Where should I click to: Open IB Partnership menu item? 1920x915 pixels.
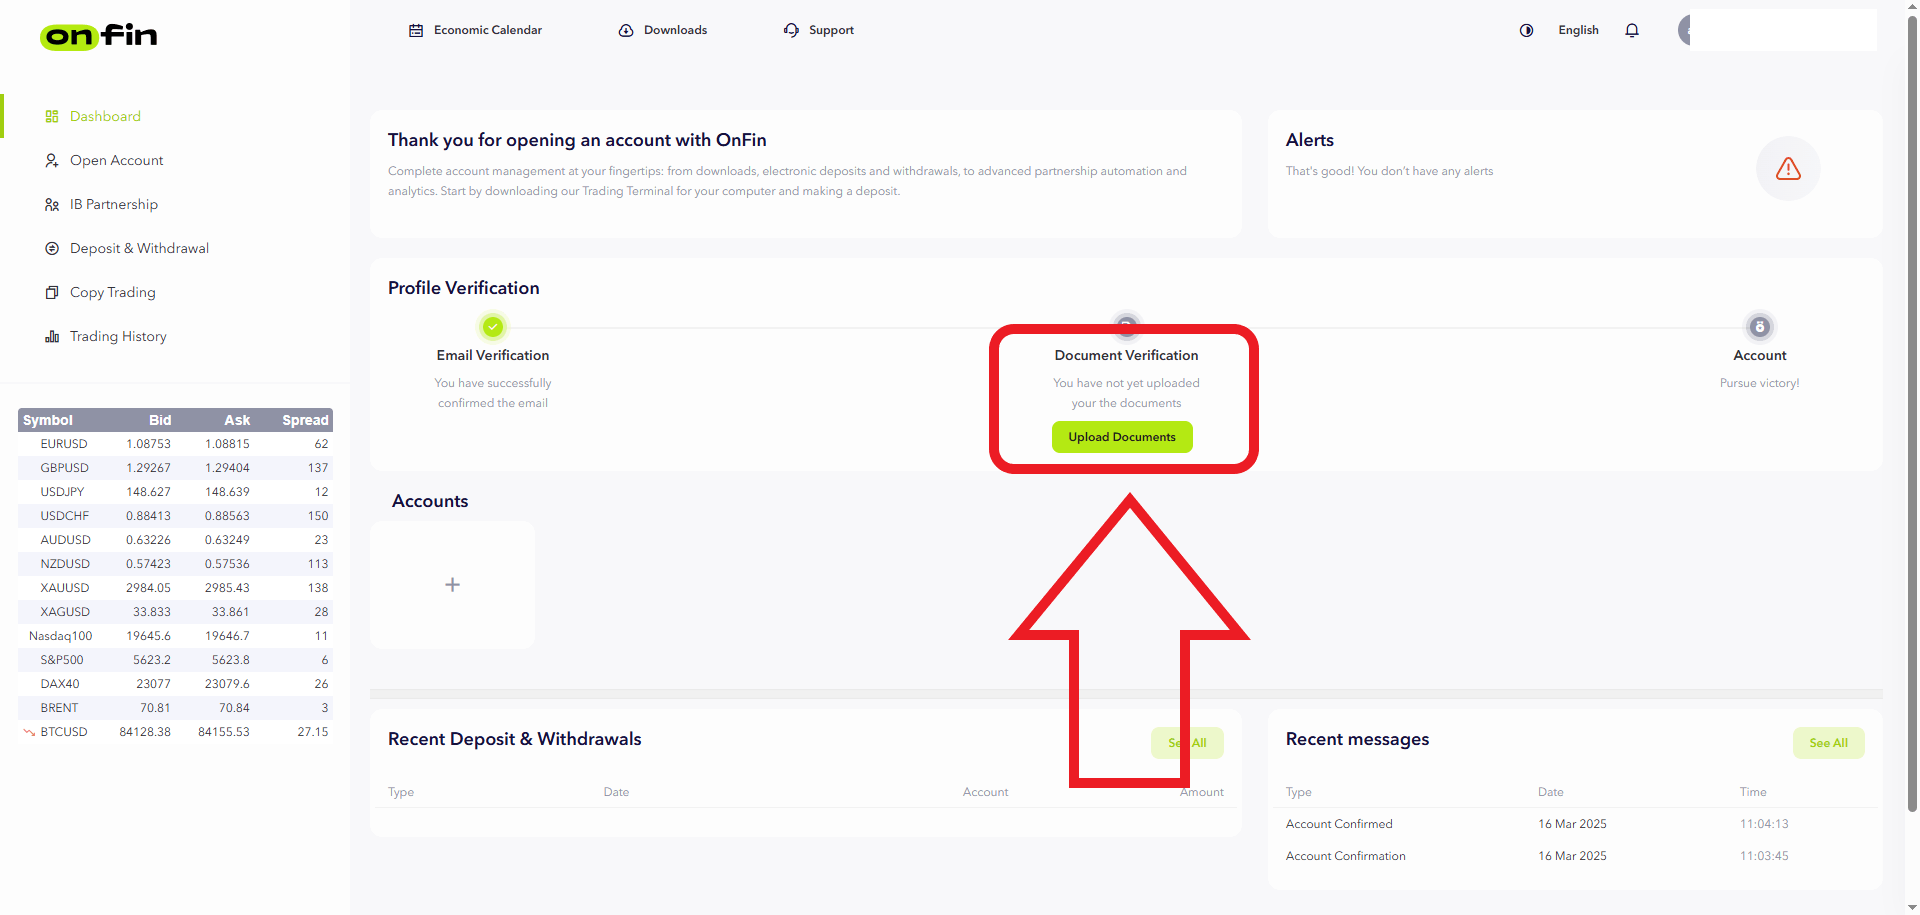(x=114, y=205)
